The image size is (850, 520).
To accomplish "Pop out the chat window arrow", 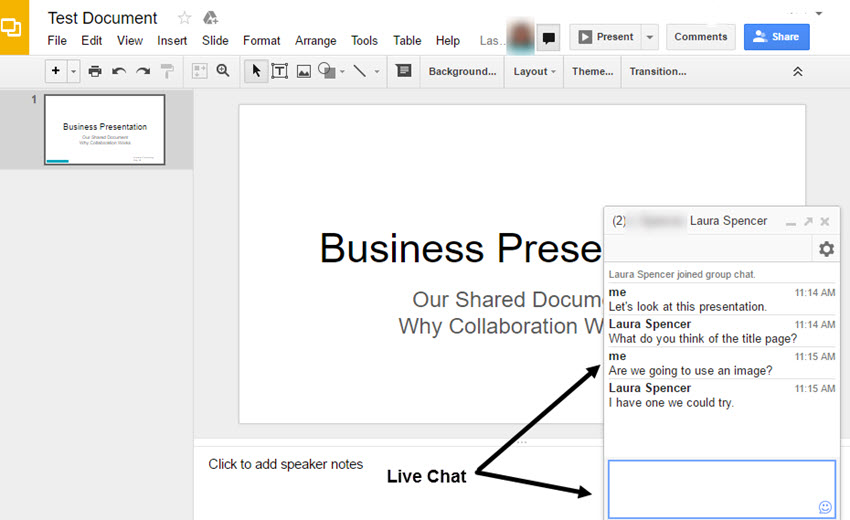I will pos(808,221).
